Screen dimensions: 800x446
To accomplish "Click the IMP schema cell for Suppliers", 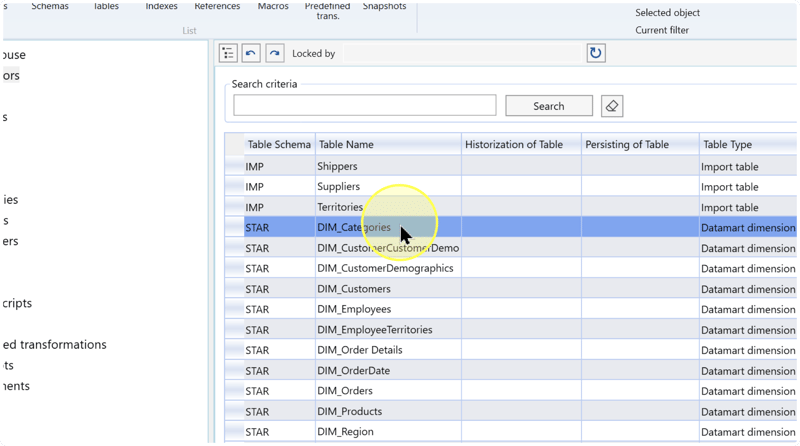I will click(279, 187).
